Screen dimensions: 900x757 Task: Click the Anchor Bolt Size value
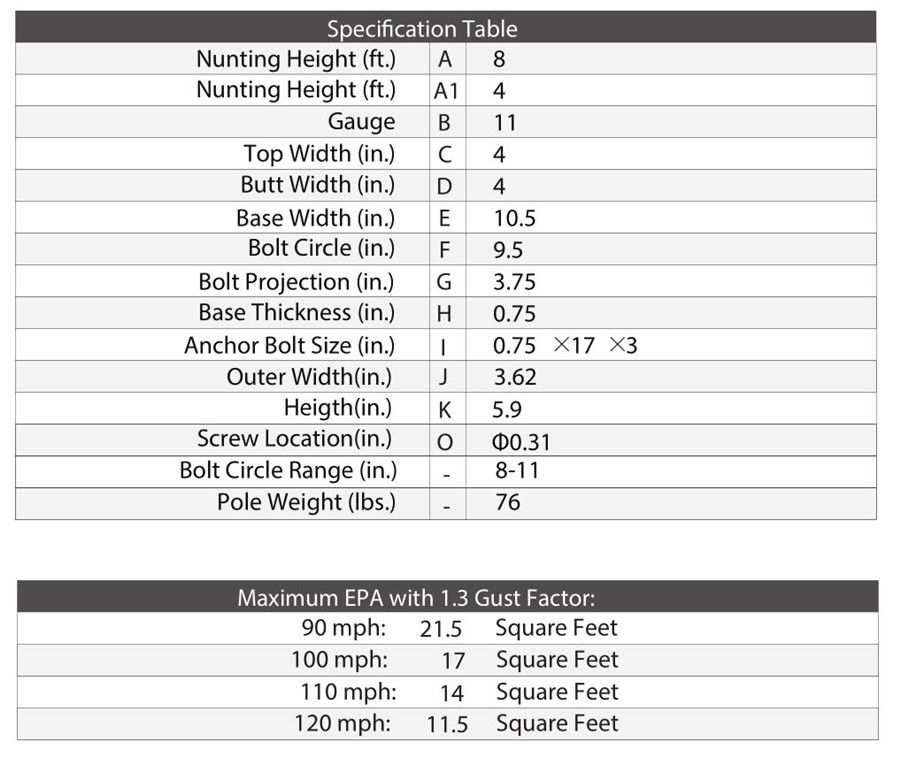(565, 346)
